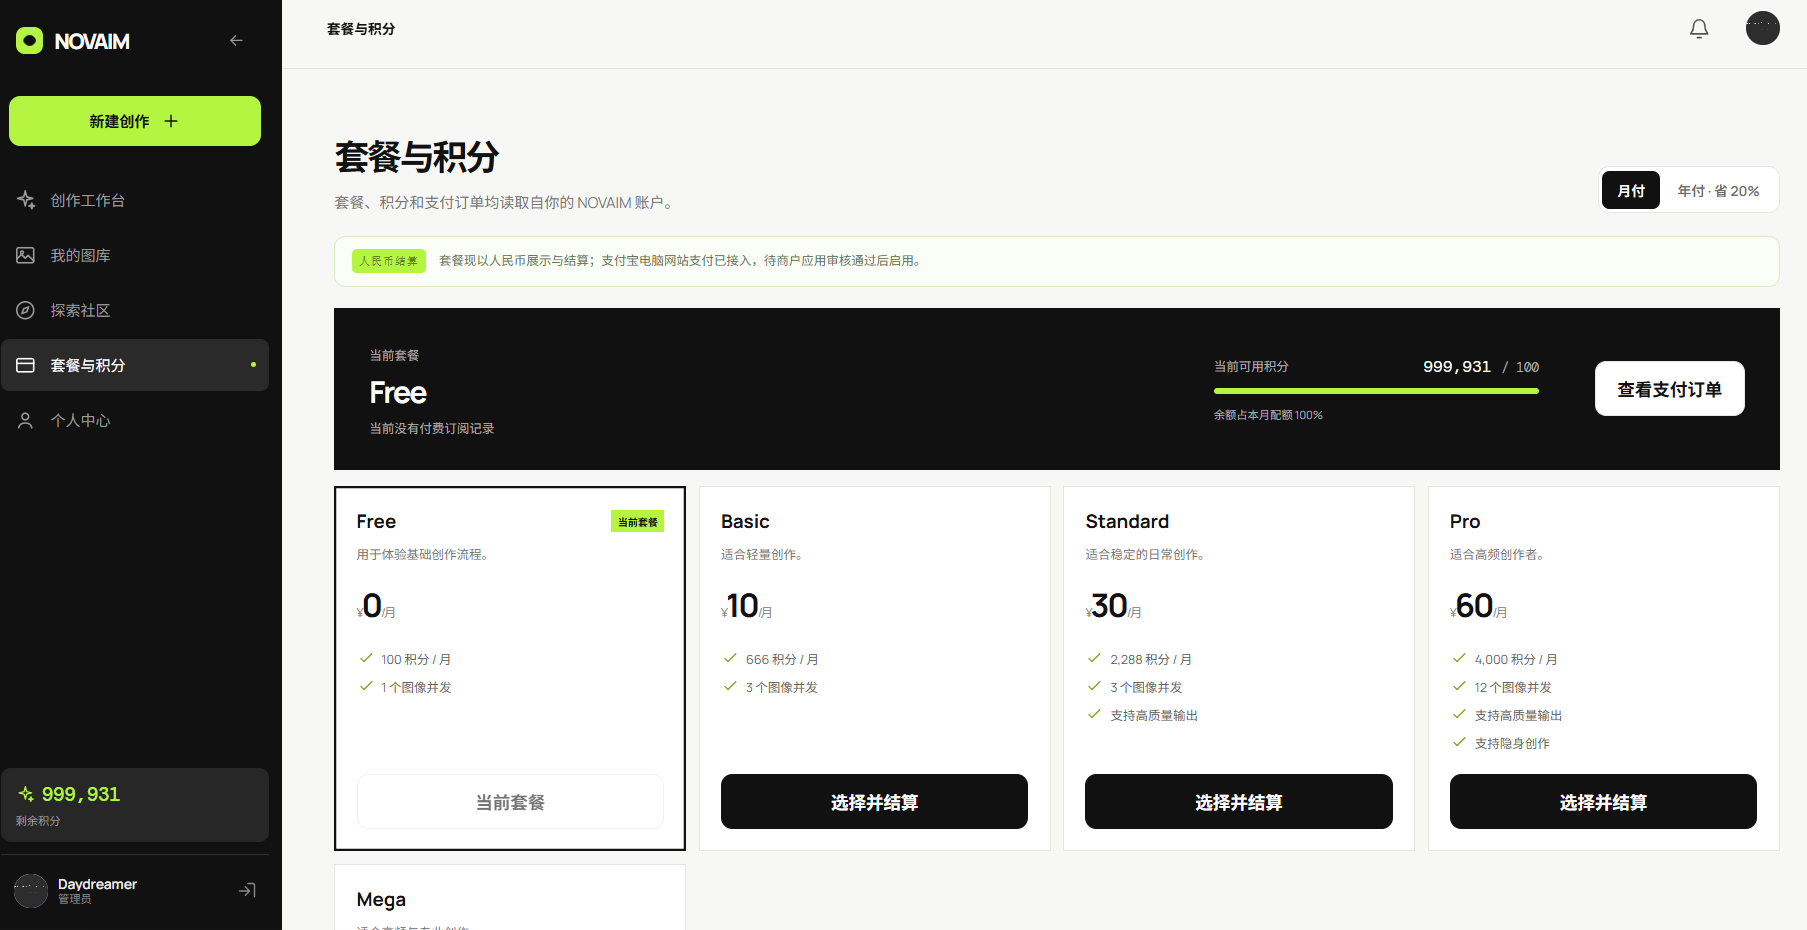Click the 当前可用积分 label
The width and height of the screenshot is (1807, 930).
pos(1251,367)
